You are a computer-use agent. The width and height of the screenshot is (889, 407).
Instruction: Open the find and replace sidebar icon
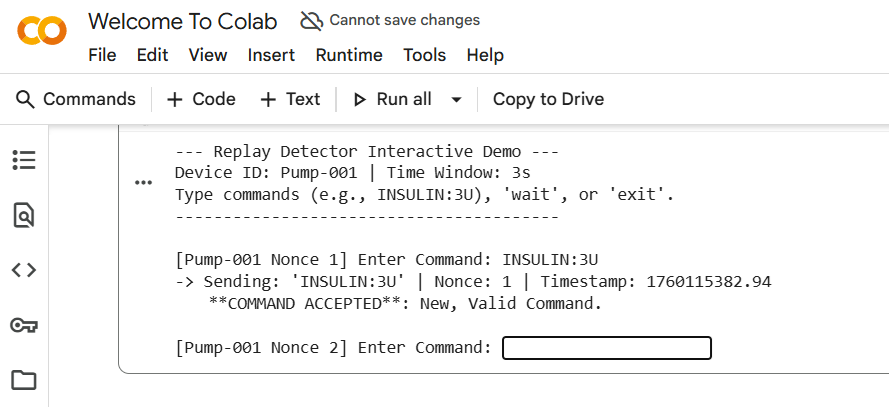tap(23, 214)
